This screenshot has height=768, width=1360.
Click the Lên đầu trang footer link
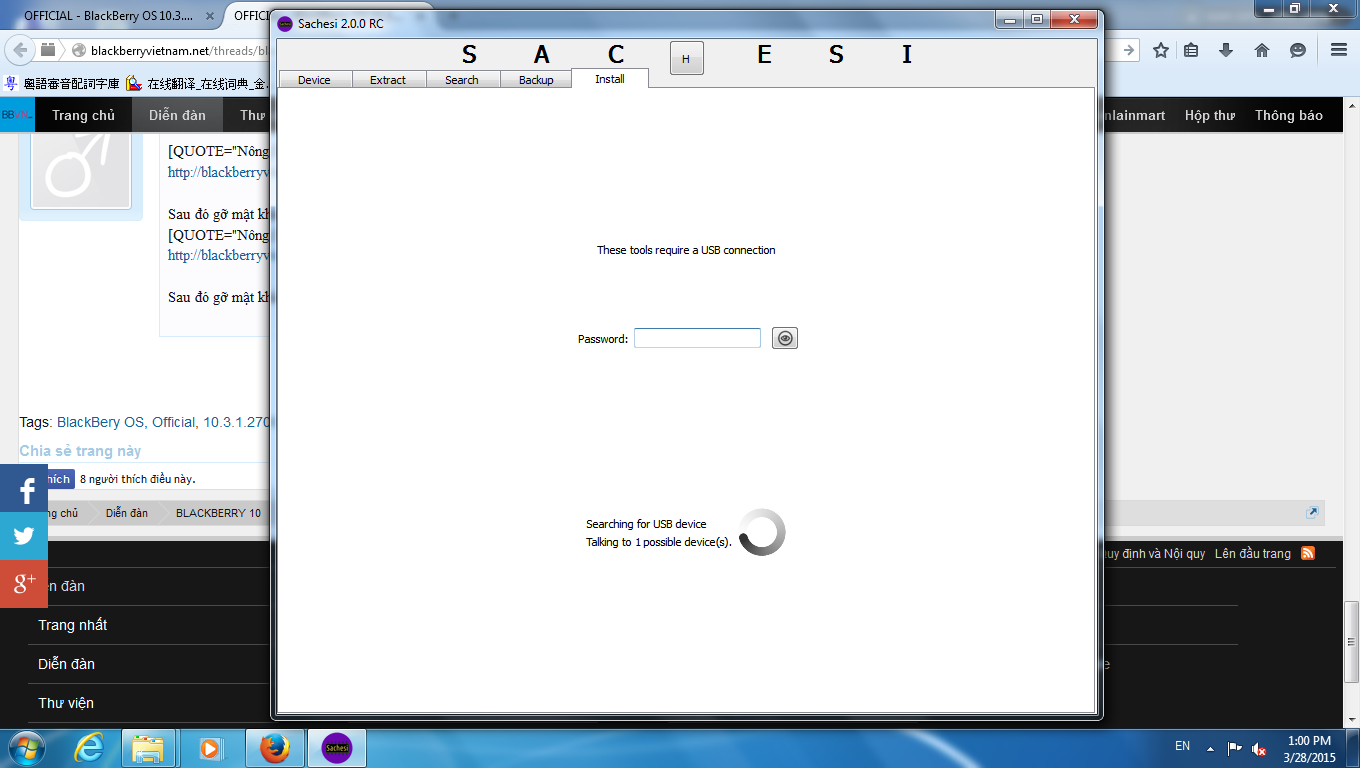point(1253,553)
